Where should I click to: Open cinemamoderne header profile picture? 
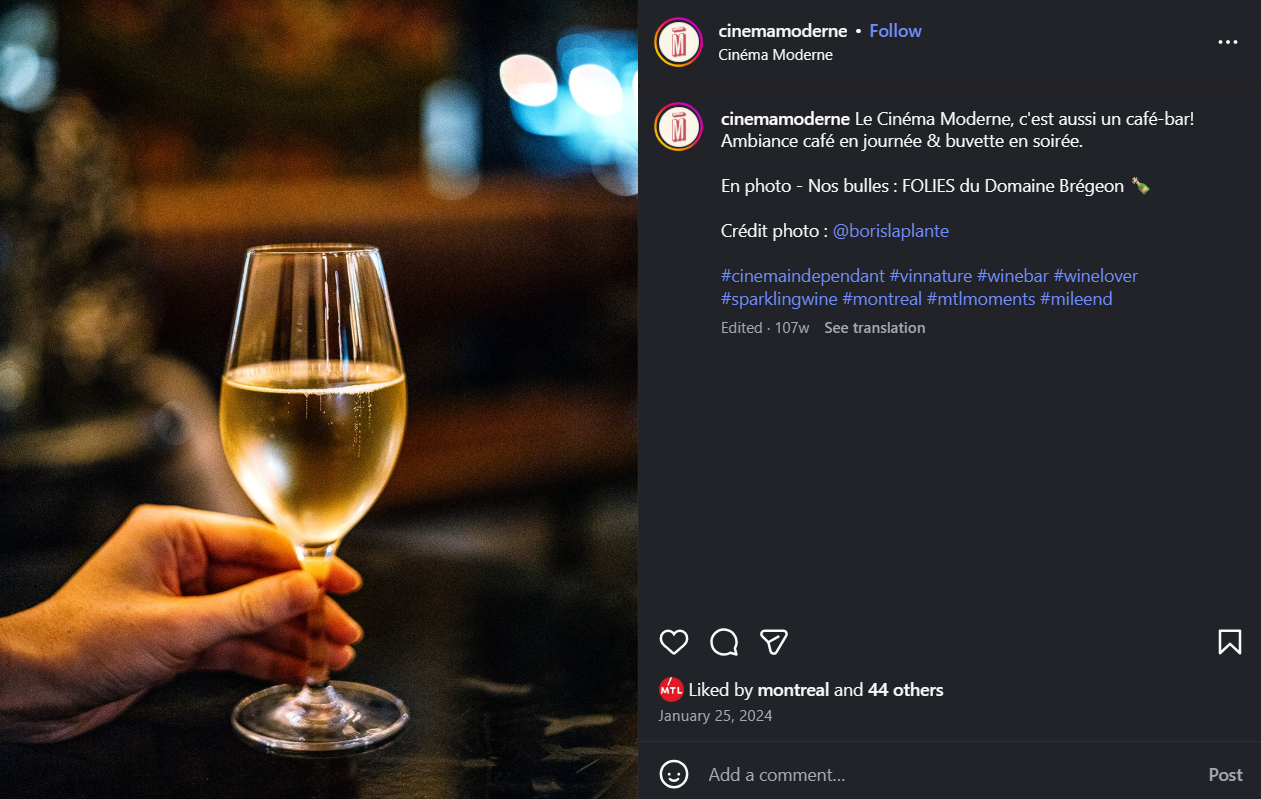[679, 43]
